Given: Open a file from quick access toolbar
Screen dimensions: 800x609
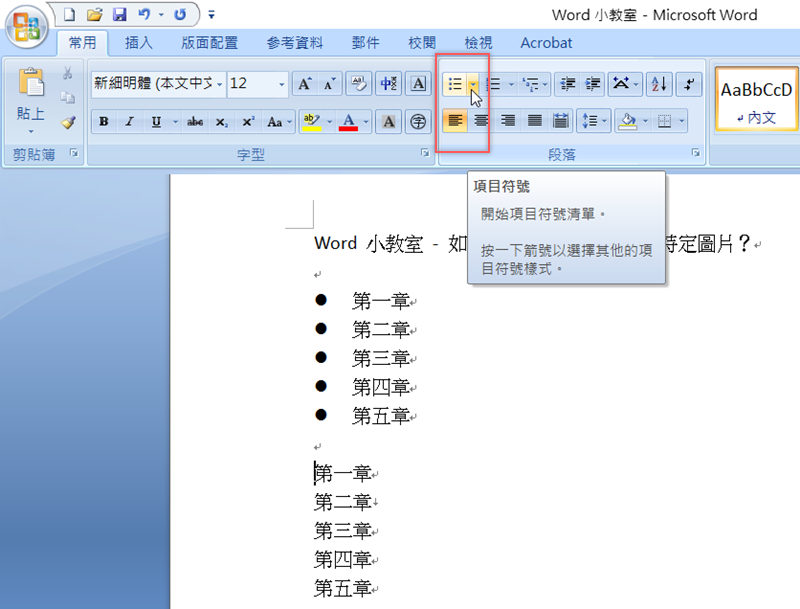Looking at the screenshot, I should [x=94, y=15].
